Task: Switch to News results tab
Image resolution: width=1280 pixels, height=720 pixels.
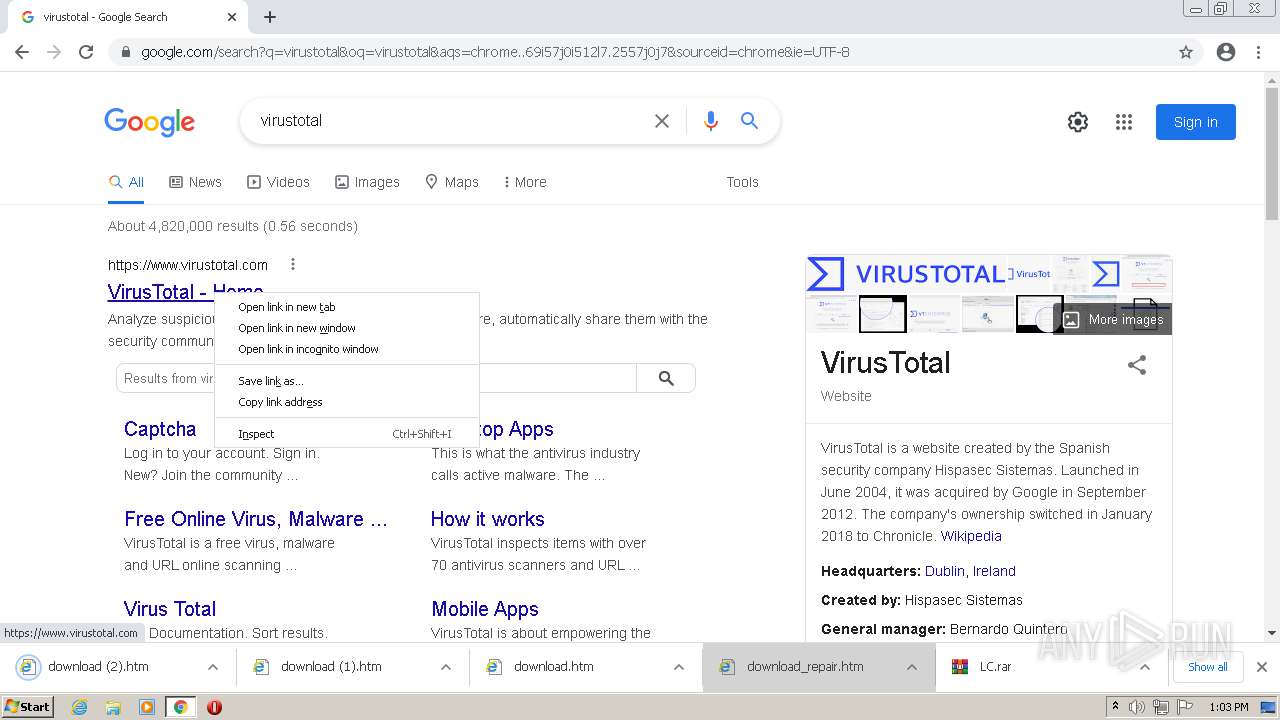Action: click(195, 182)
